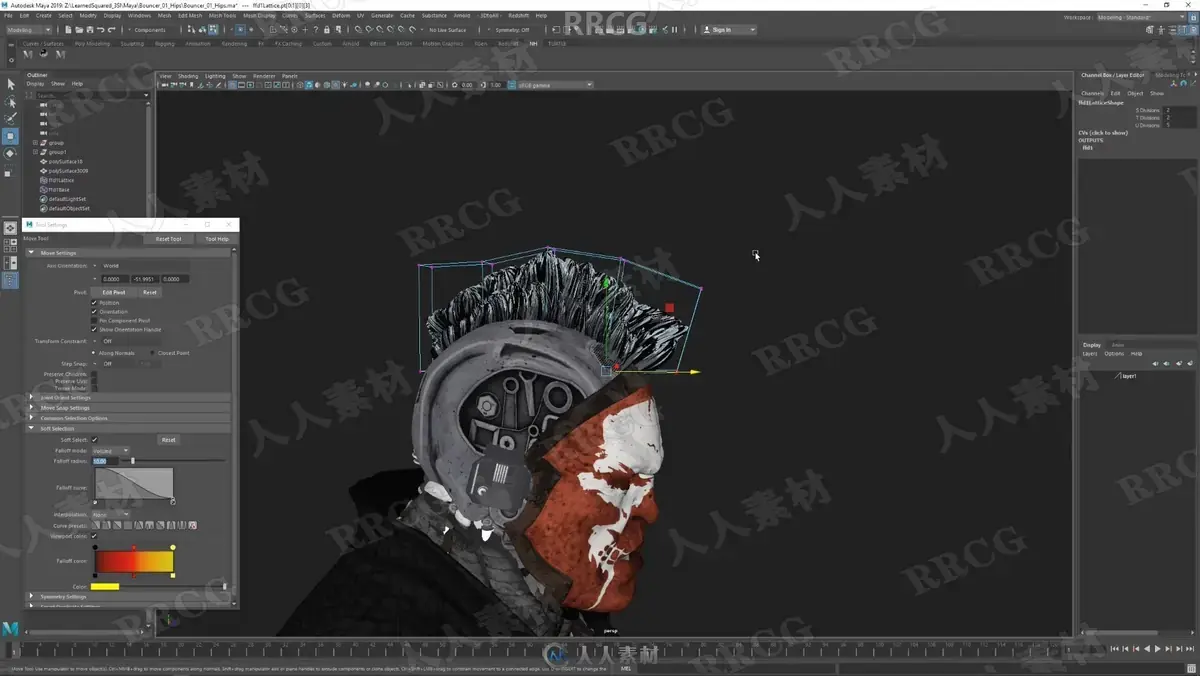Select the four-pane layout icon in toolbox
This screenshot has width=1200, height=676.
click(10, 246)
